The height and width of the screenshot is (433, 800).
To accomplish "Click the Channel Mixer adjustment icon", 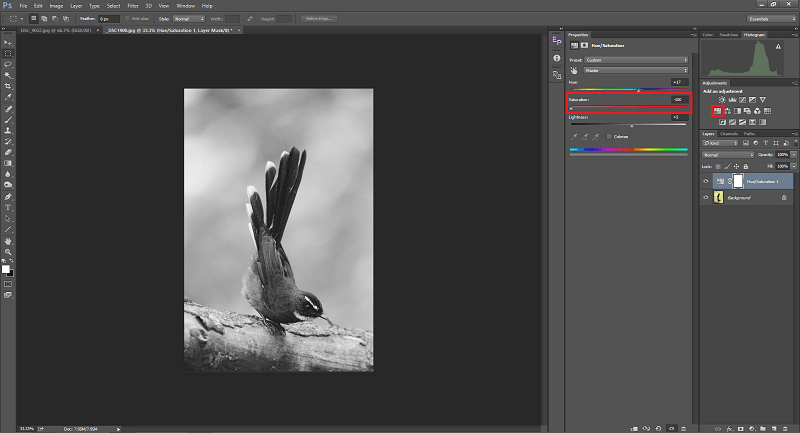I will [x=757, y=111].
